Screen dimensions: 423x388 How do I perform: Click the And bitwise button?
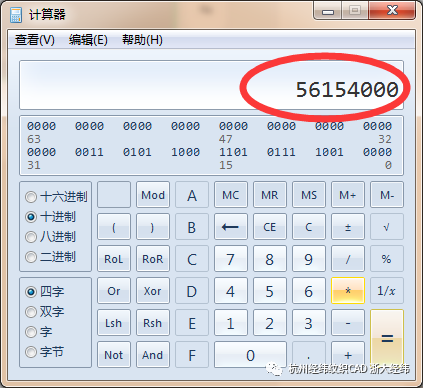153,355
